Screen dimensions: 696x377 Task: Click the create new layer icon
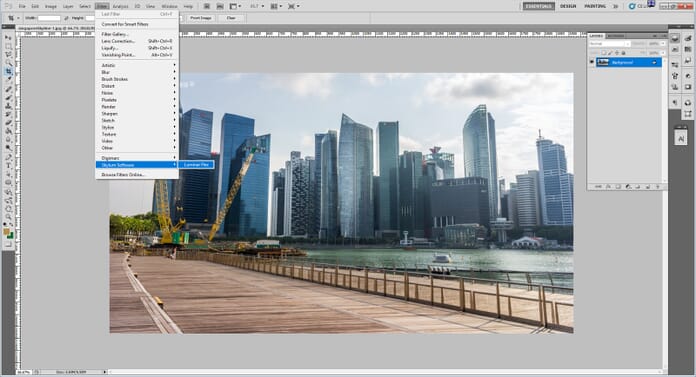pos(648,187)
